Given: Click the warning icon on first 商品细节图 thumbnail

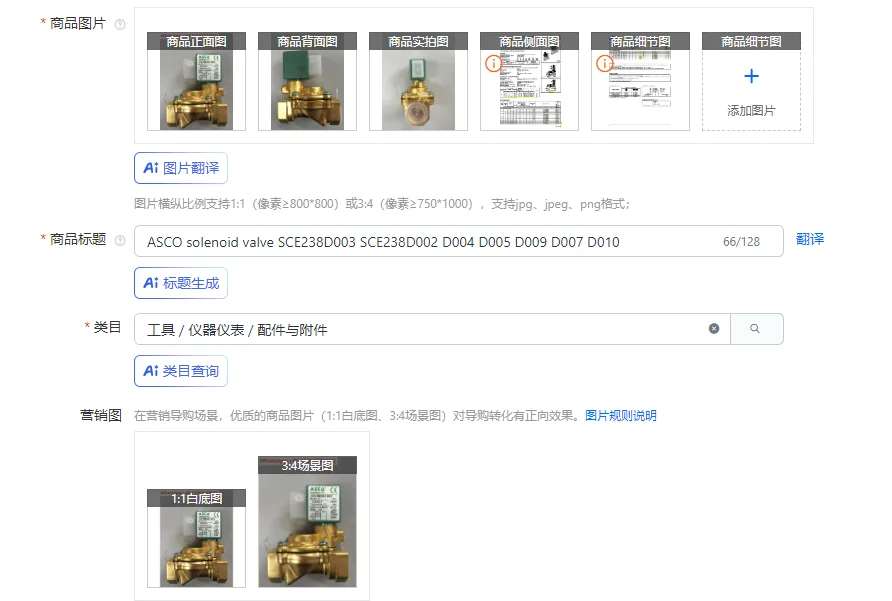Looking at the screenshot, I should point(604,63).
